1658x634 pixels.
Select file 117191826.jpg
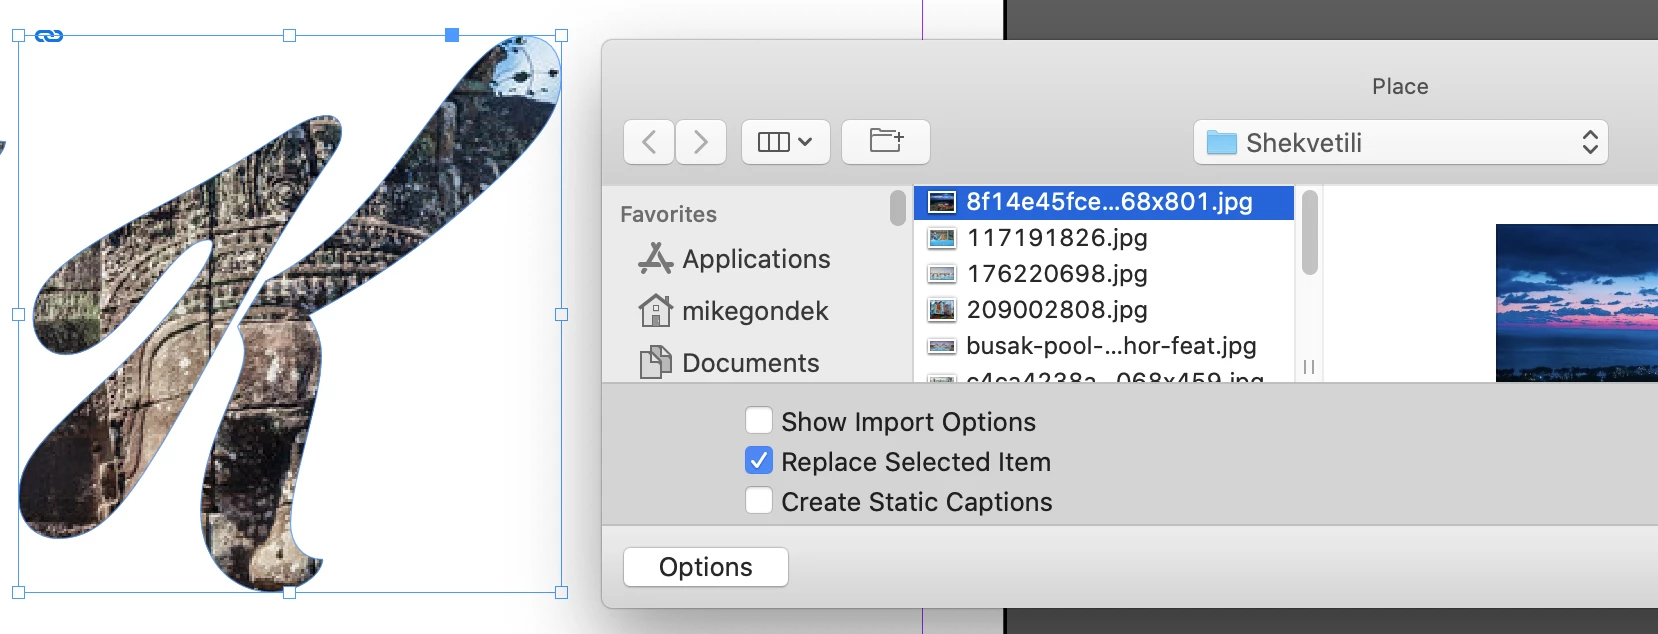point(1104,238)
